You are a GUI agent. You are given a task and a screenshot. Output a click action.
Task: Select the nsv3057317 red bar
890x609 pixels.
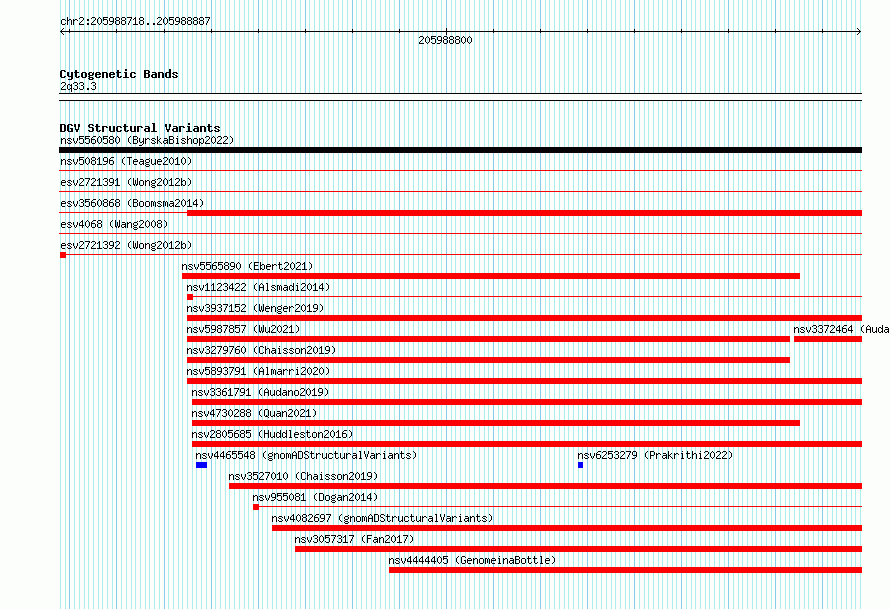[578, 549]
